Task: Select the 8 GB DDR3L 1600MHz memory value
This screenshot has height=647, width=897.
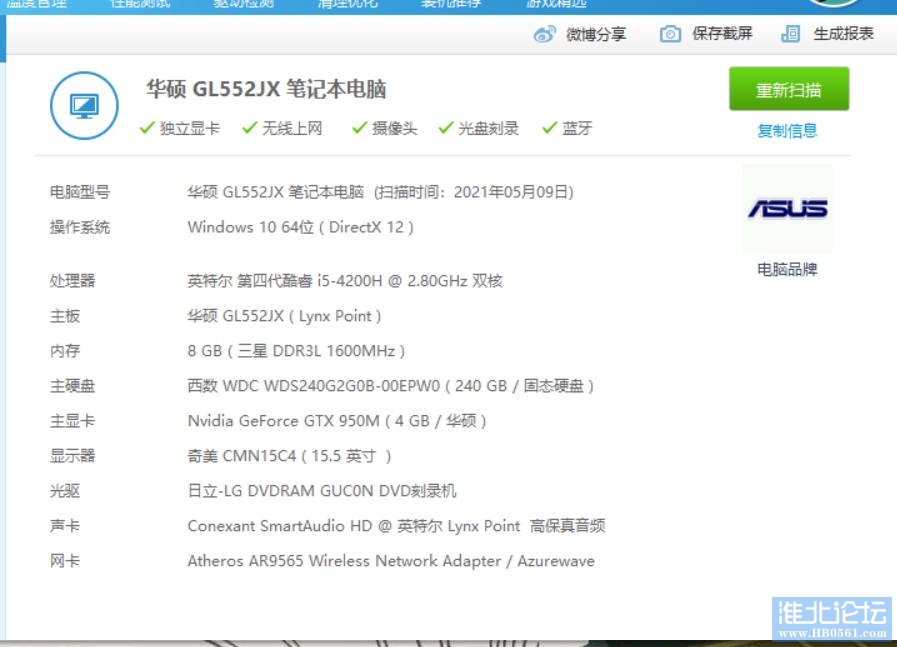Action: click(296, 351)
